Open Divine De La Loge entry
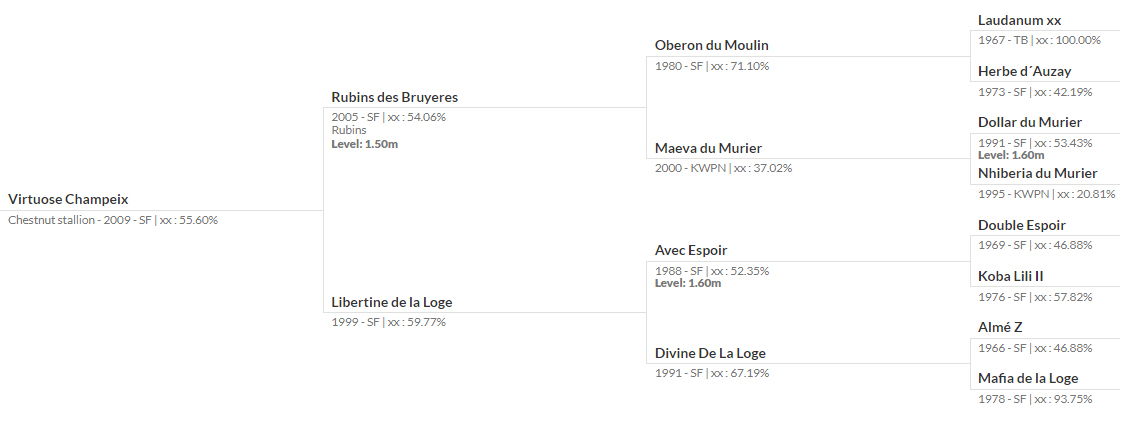The image size is (1131, 422). coord(710,353)
